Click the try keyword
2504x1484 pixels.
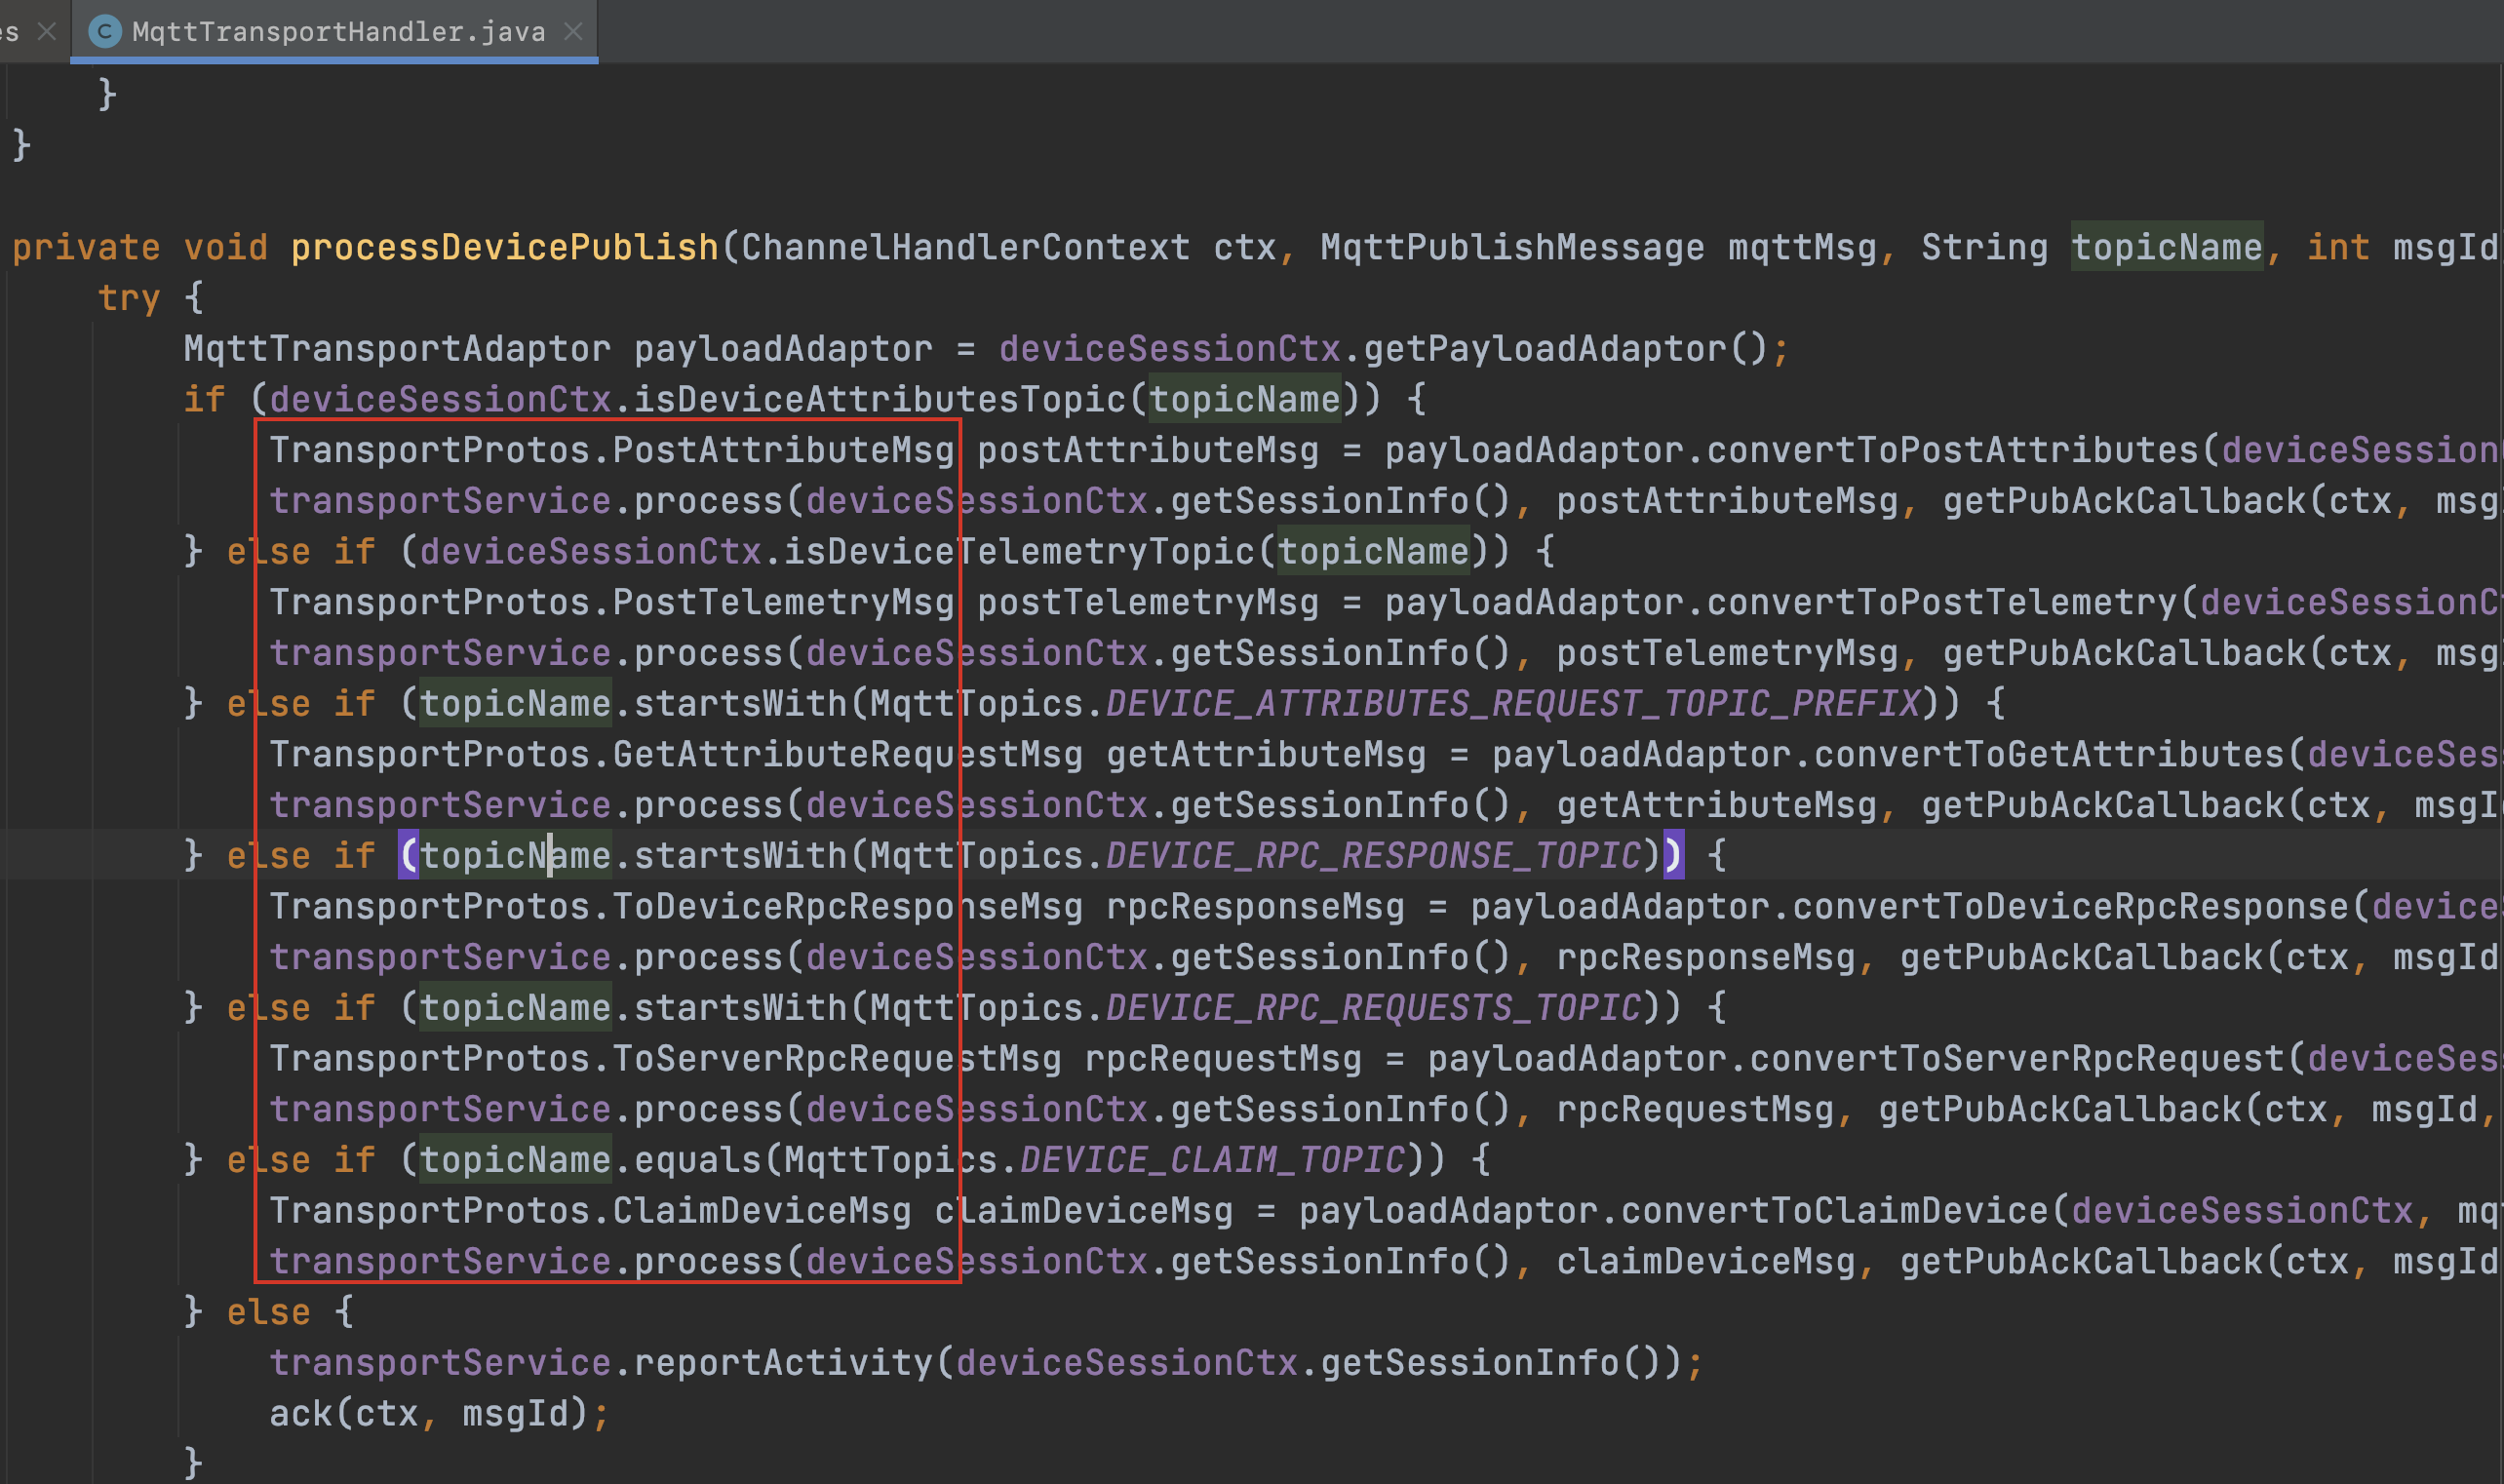[128, 298]
